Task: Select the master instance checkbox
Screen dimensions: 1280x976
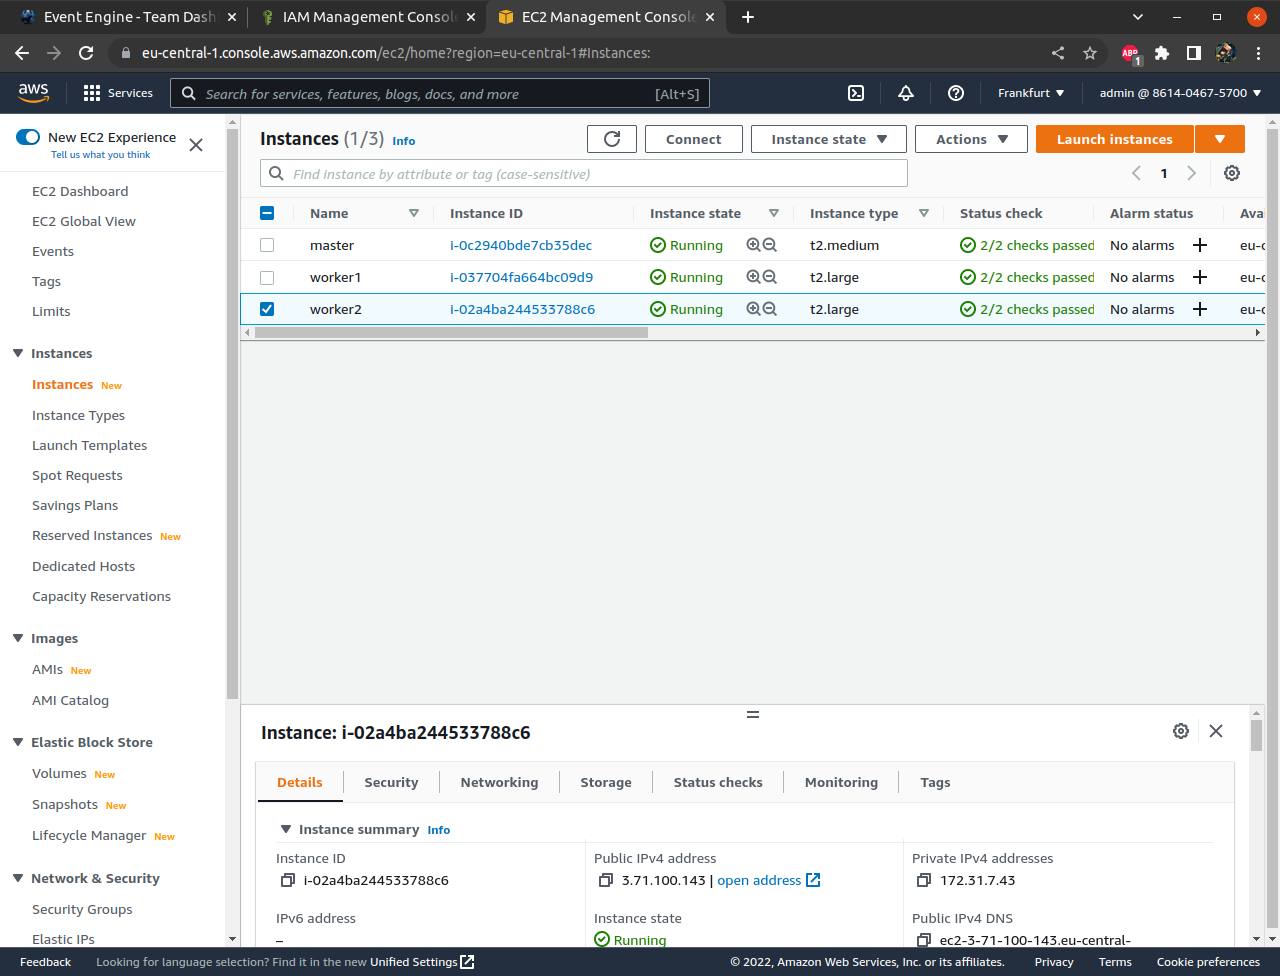Action: click(267, 245)
